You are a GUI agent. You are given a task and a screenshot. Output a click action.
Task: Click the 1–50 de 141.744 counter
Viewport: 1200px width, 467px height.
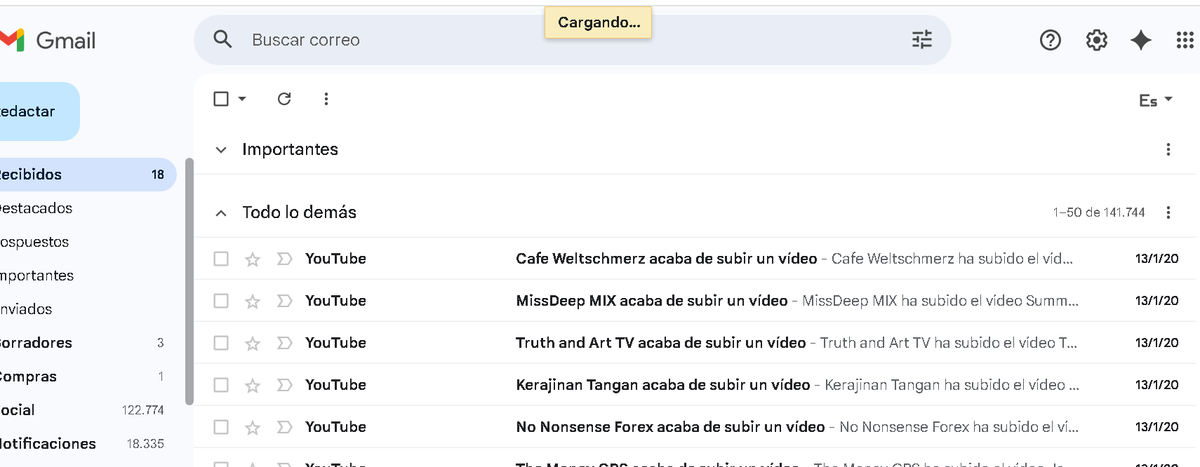(1099, 213)
